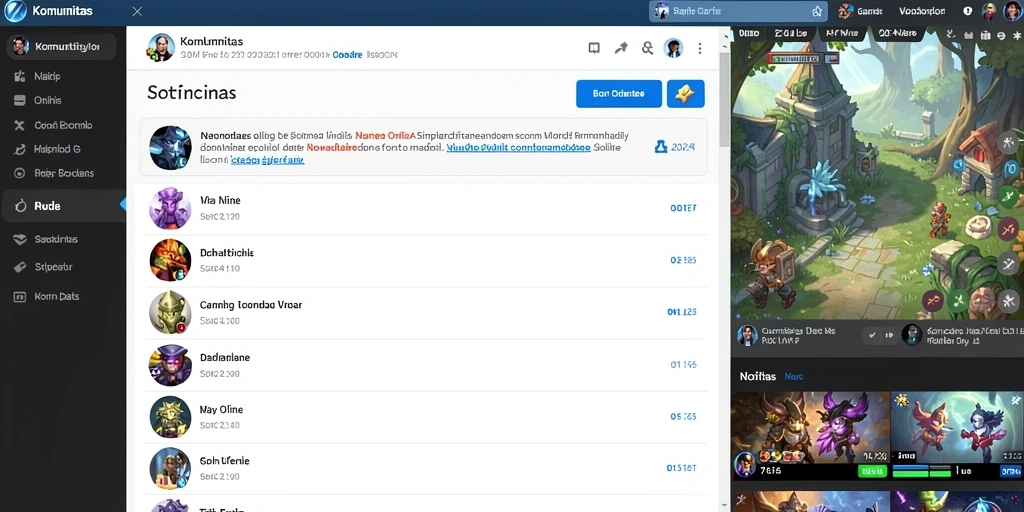Open the Voodorion item in the top bar

tap(922, 11)
